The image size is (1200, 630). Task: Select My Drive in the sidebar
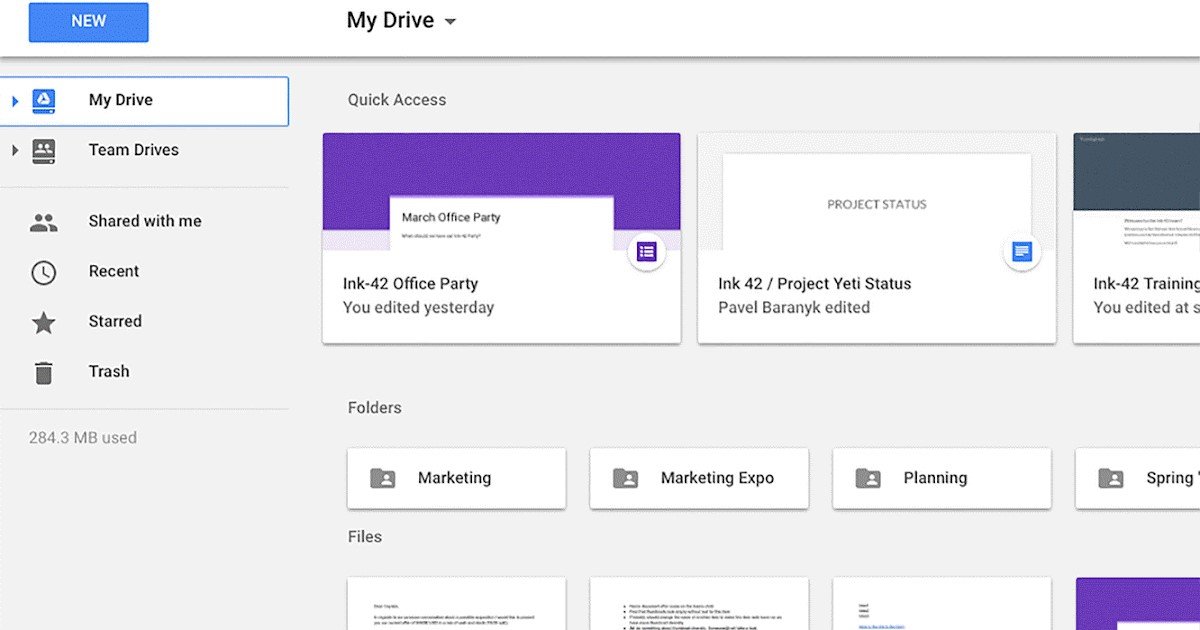[x=144, y=101]
